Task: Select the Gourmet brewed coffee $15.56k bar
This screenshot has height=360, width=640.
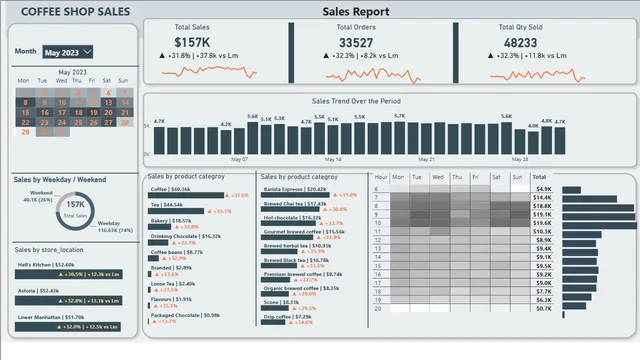Action: tap(287, 237)
